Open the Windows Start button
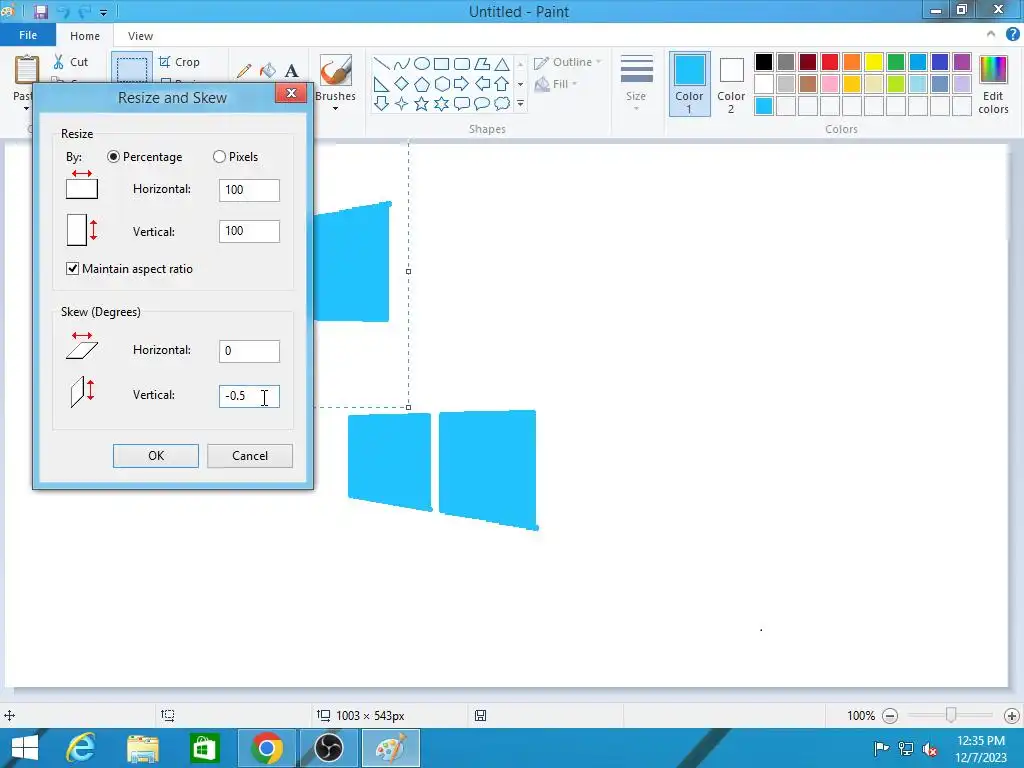 [25, 748]
